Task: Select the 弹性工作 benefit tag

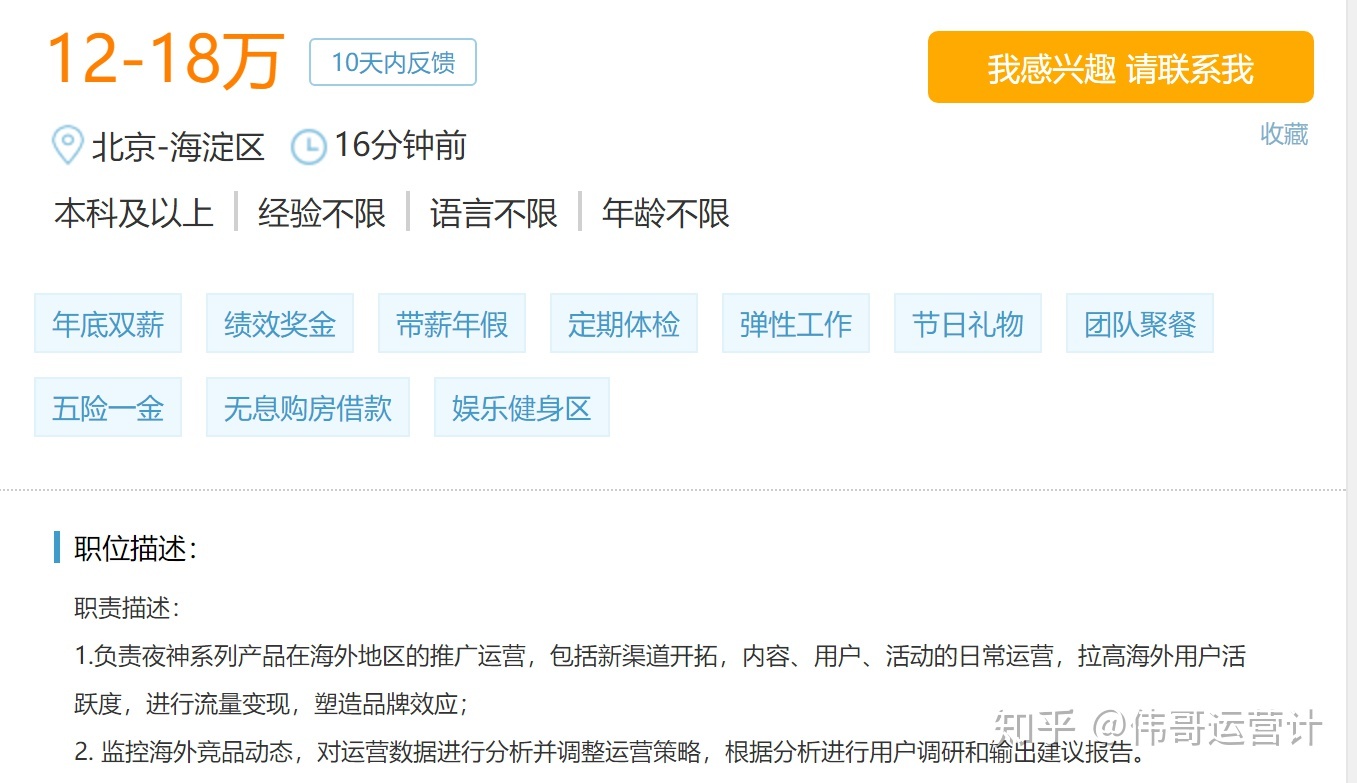Action: pos(796,324)
